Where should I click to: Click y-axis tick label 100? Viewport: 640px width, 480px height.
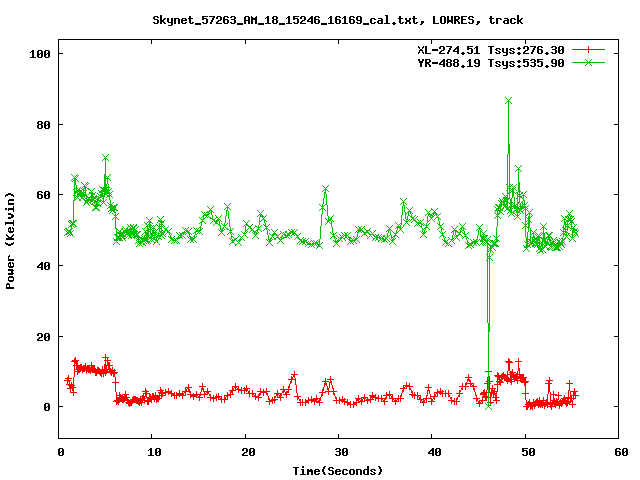(40, 54)
